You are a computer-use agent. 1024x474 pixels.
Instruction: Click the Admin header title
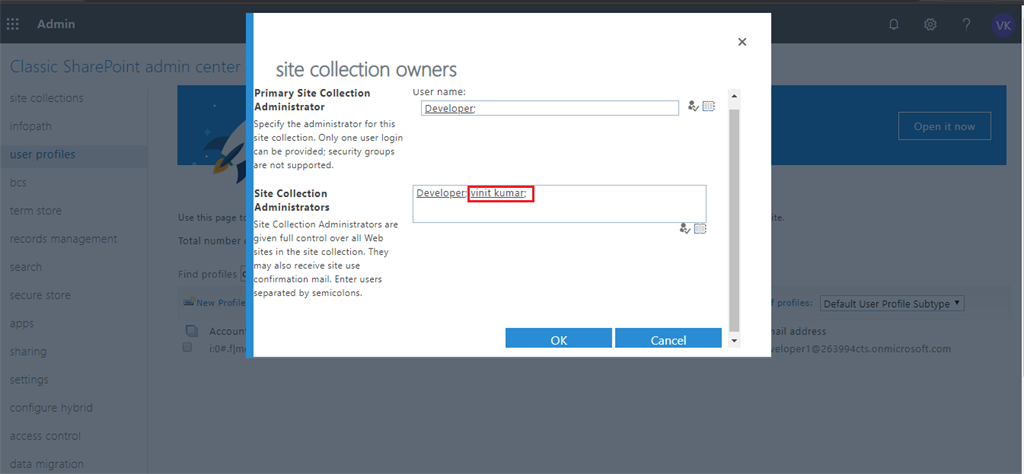[56, 24]
